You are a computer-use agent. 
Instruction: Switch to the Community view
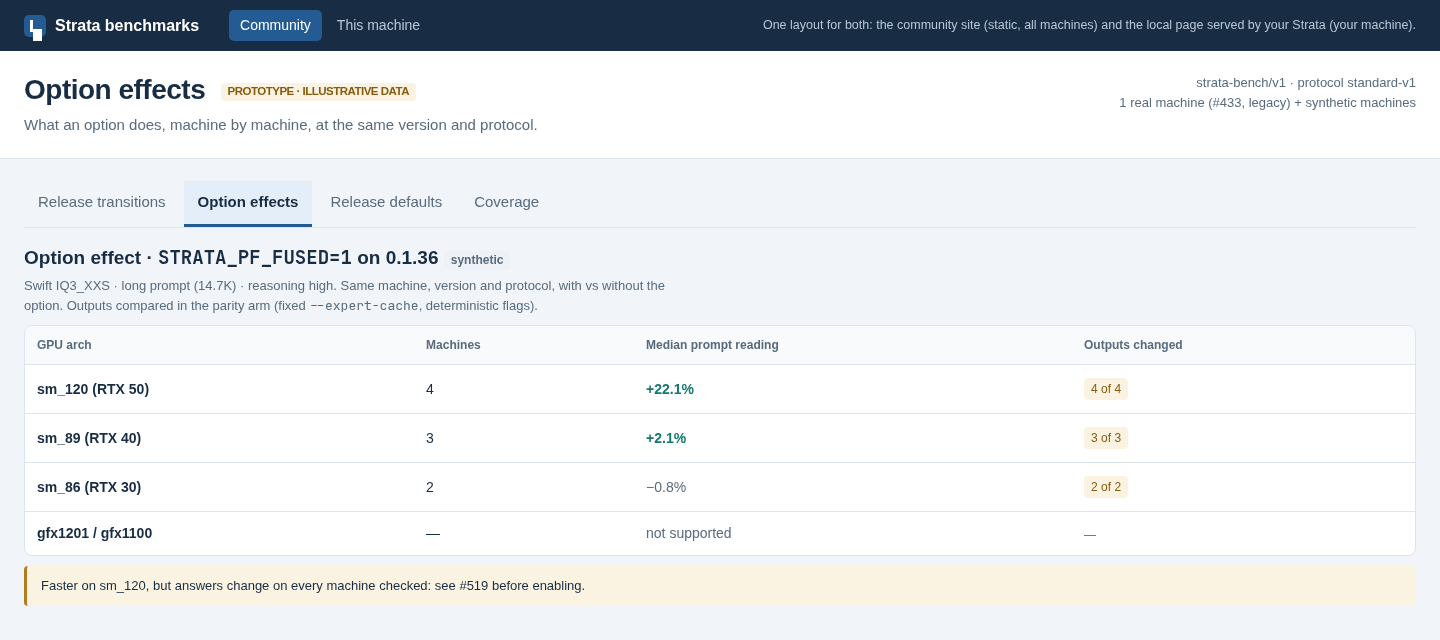click(x=275, y=25)
